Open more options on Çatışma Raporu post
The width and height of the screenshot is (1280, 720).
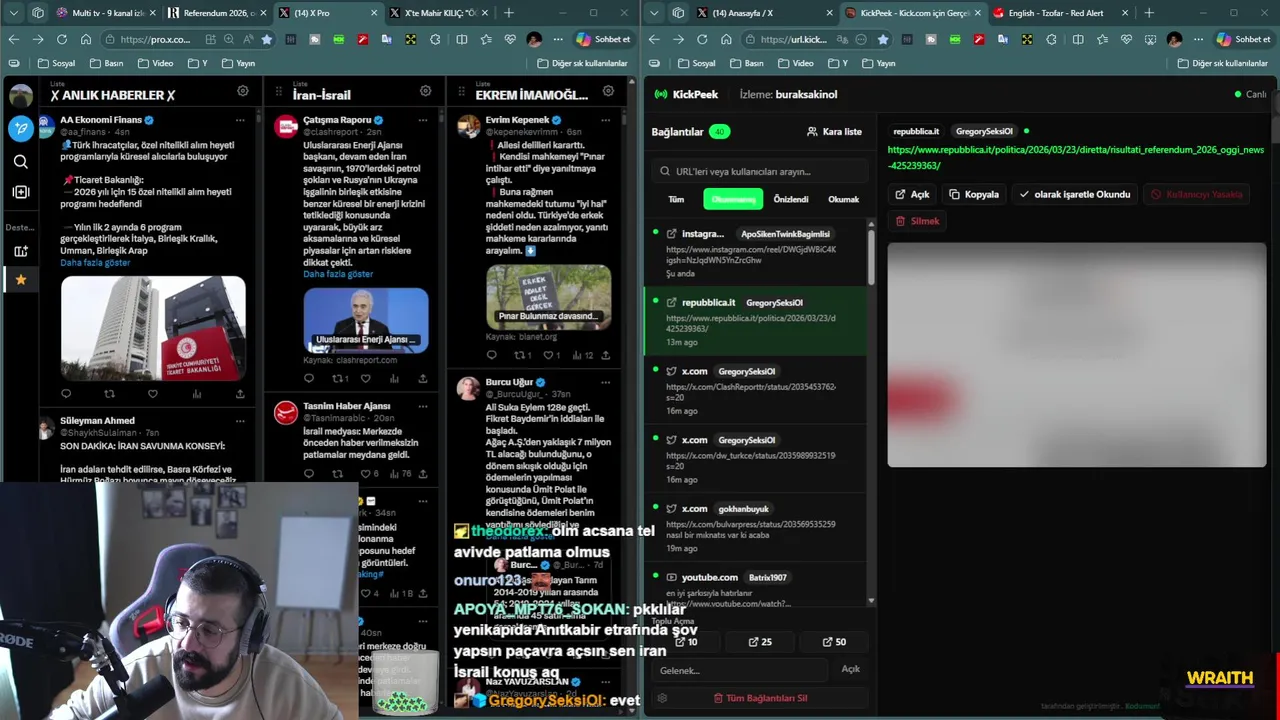[423, 120]
